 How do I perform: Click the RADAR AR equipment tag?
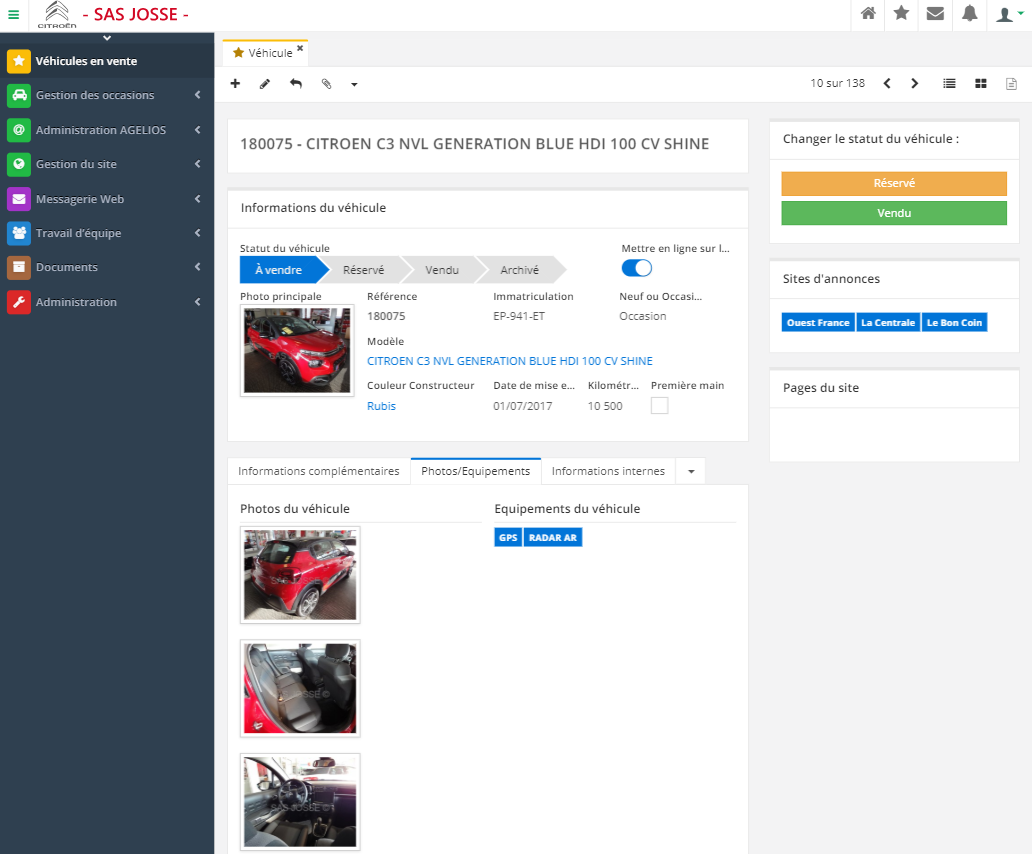click(553, 538)
